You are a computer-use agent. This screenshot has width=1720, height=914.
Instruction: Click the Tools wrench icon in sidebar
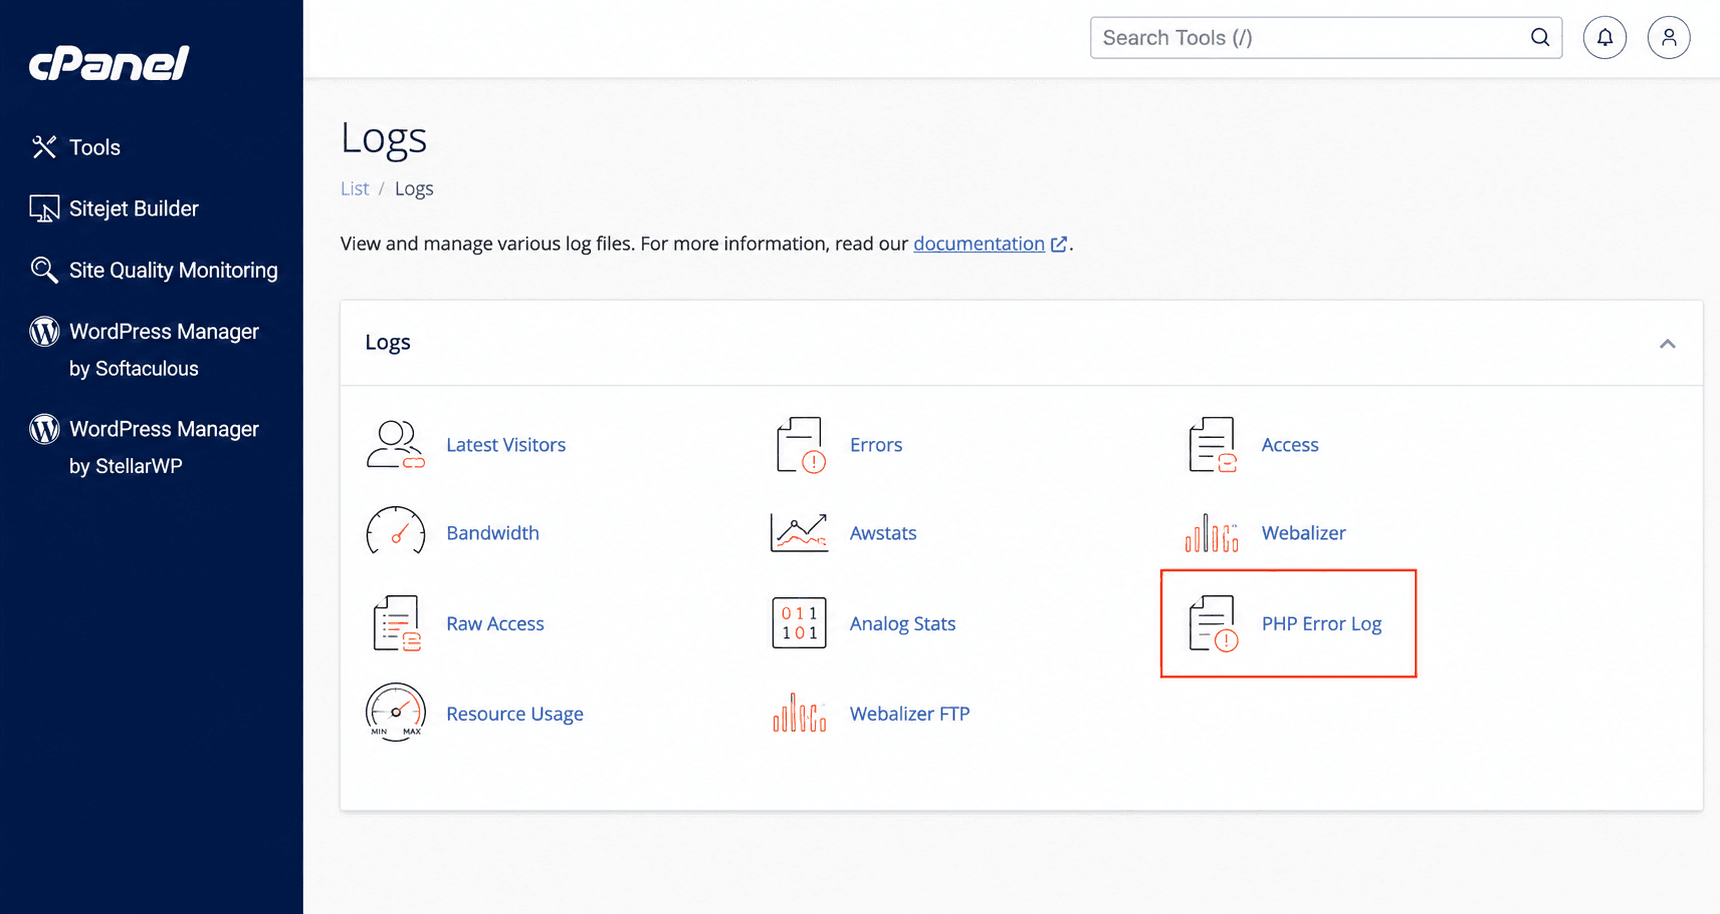tap(44, 147)
